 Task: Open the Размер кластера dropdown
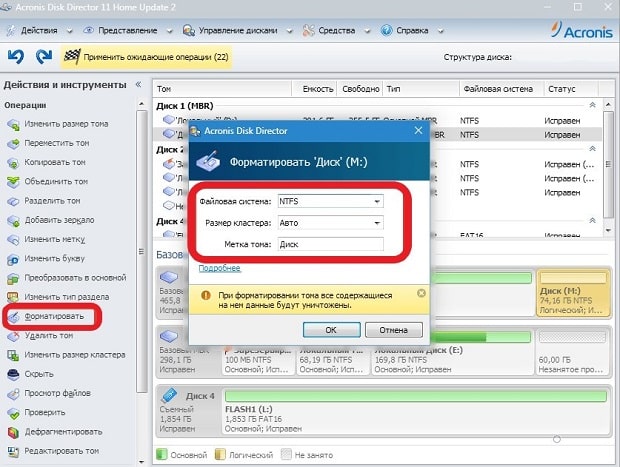pos(331,223)
